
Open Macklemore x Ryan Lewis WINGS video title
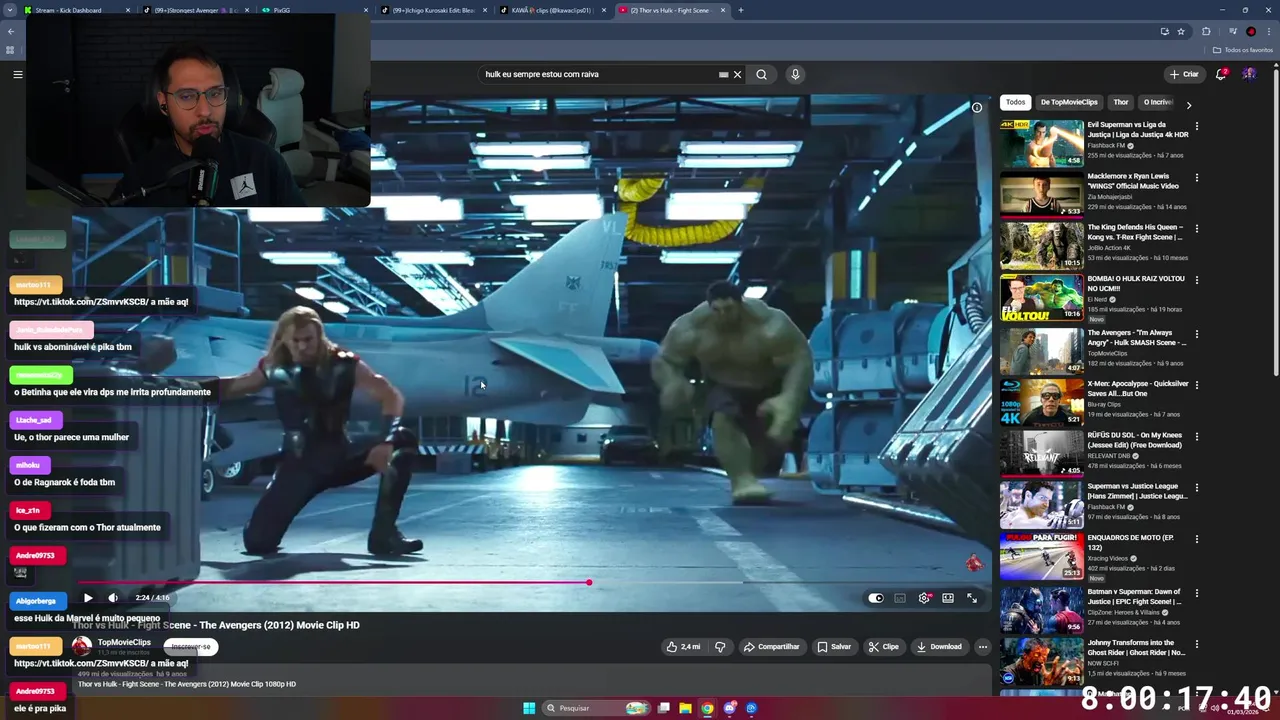1133,181
